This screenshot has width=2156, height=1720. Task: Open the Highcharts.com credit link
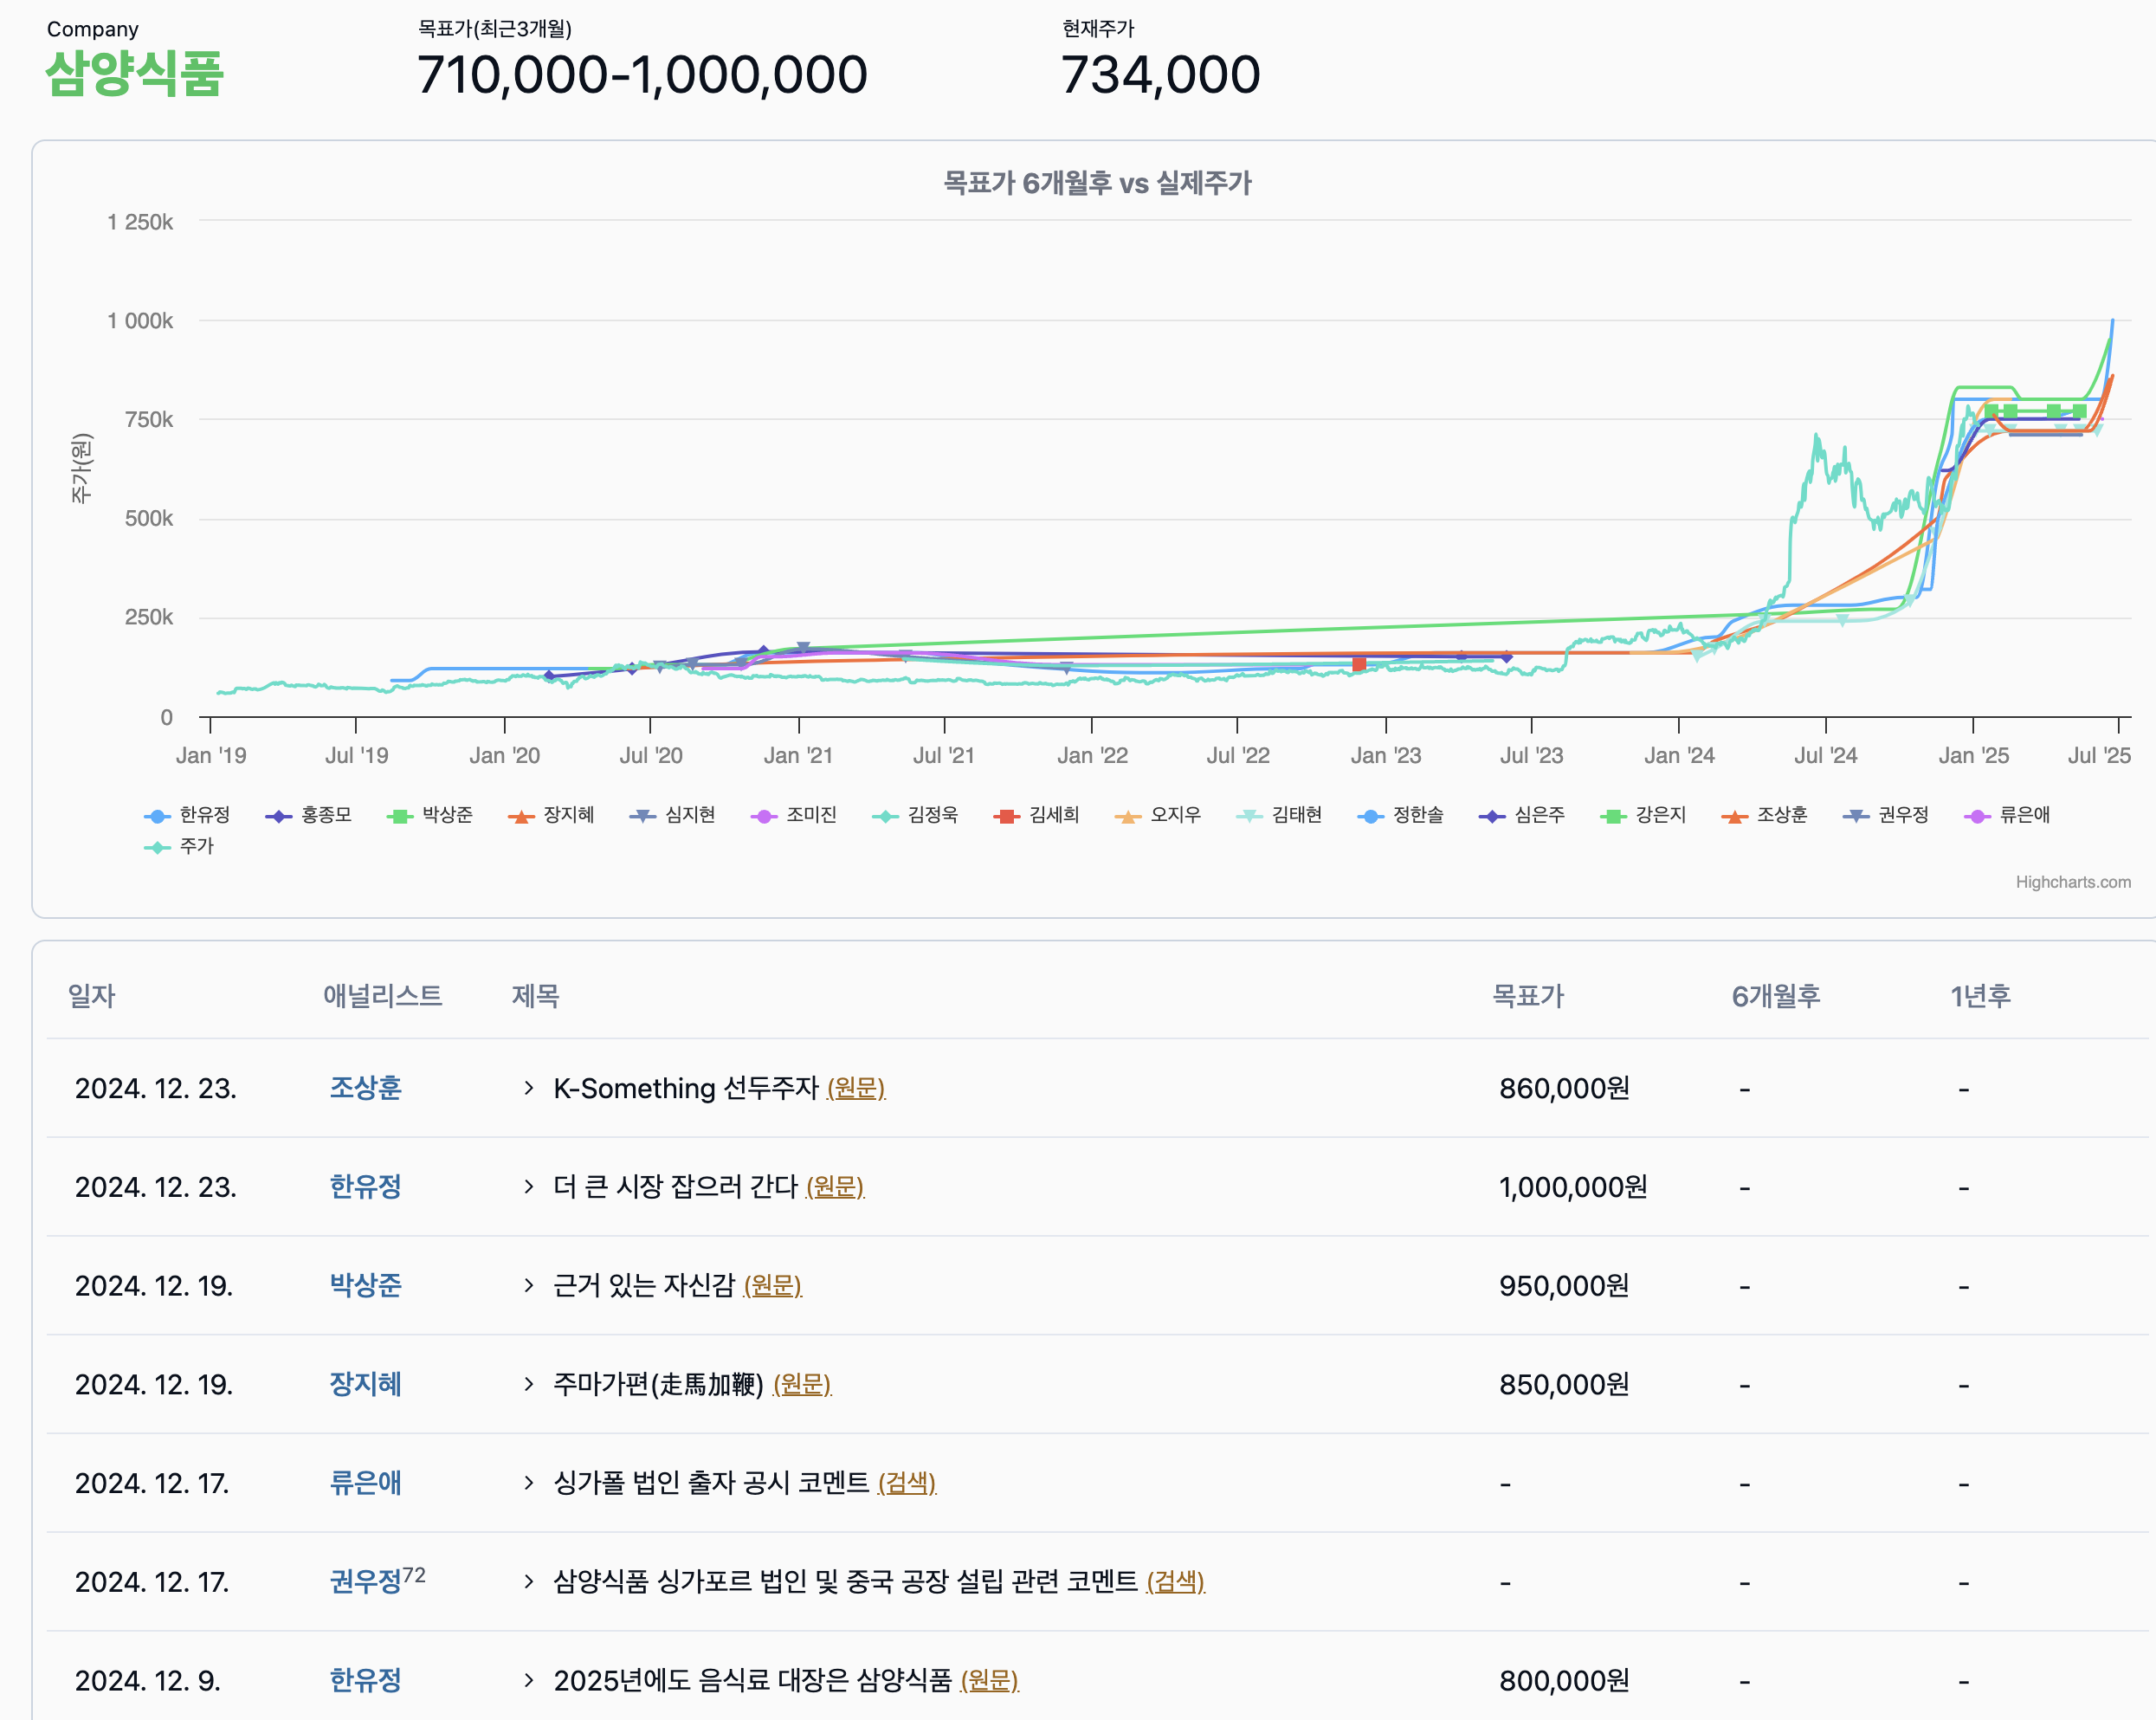tap(2073, 882)
